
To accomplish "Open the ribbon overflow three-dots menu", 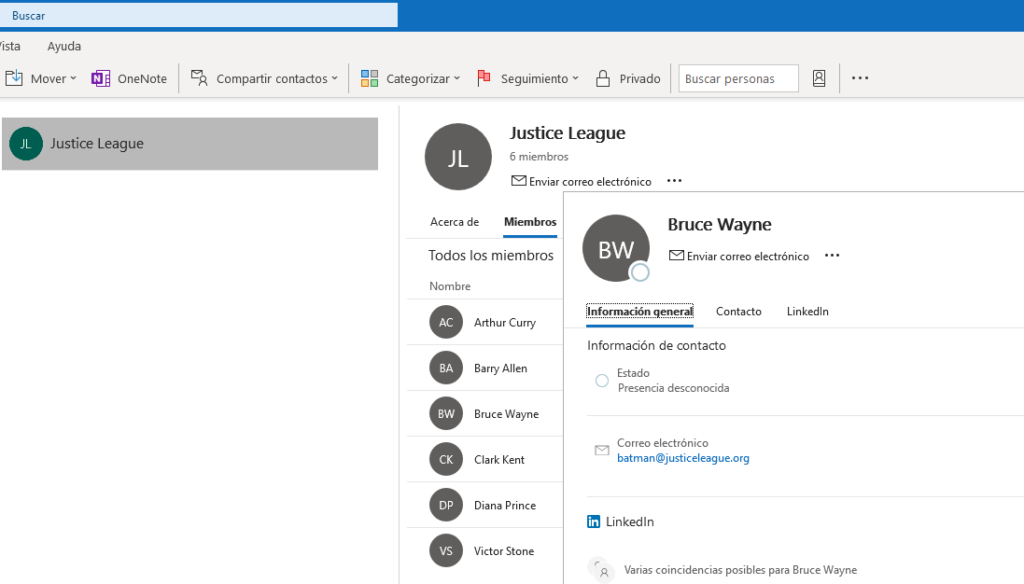I will click(x=860, y=78).
